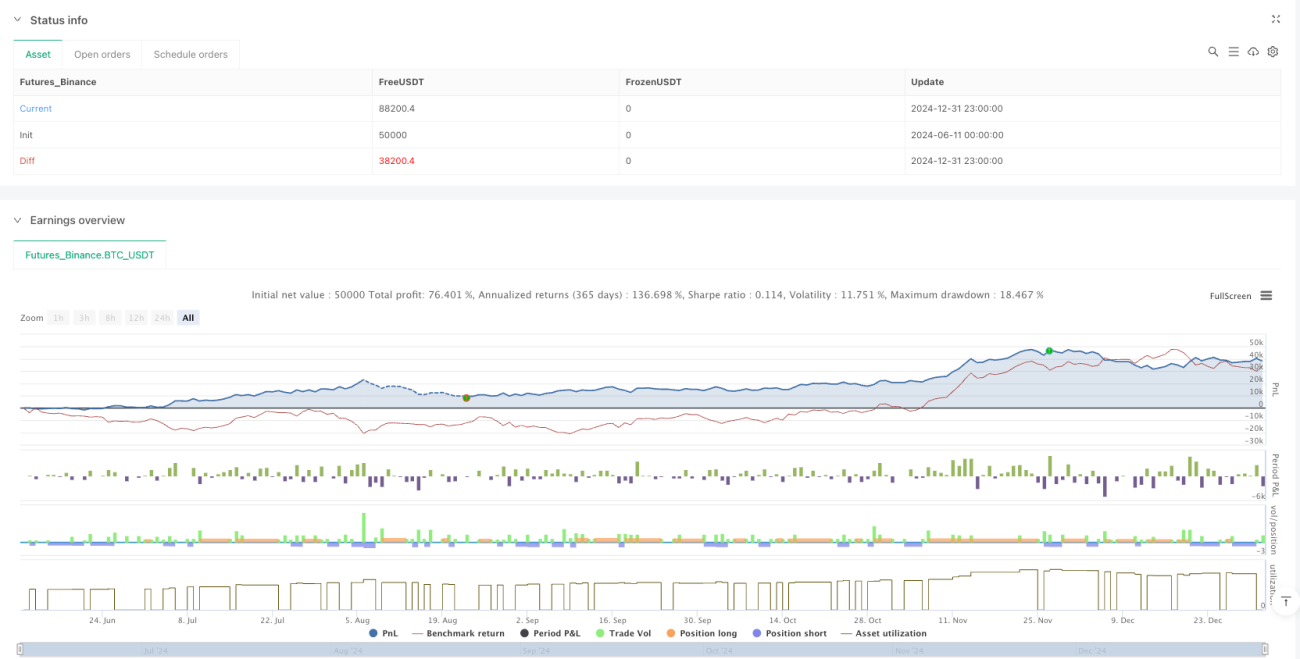The image size is (1300, 659).
Task: Click the search magnifier icon in Status info
Action: click(1213, 52)
